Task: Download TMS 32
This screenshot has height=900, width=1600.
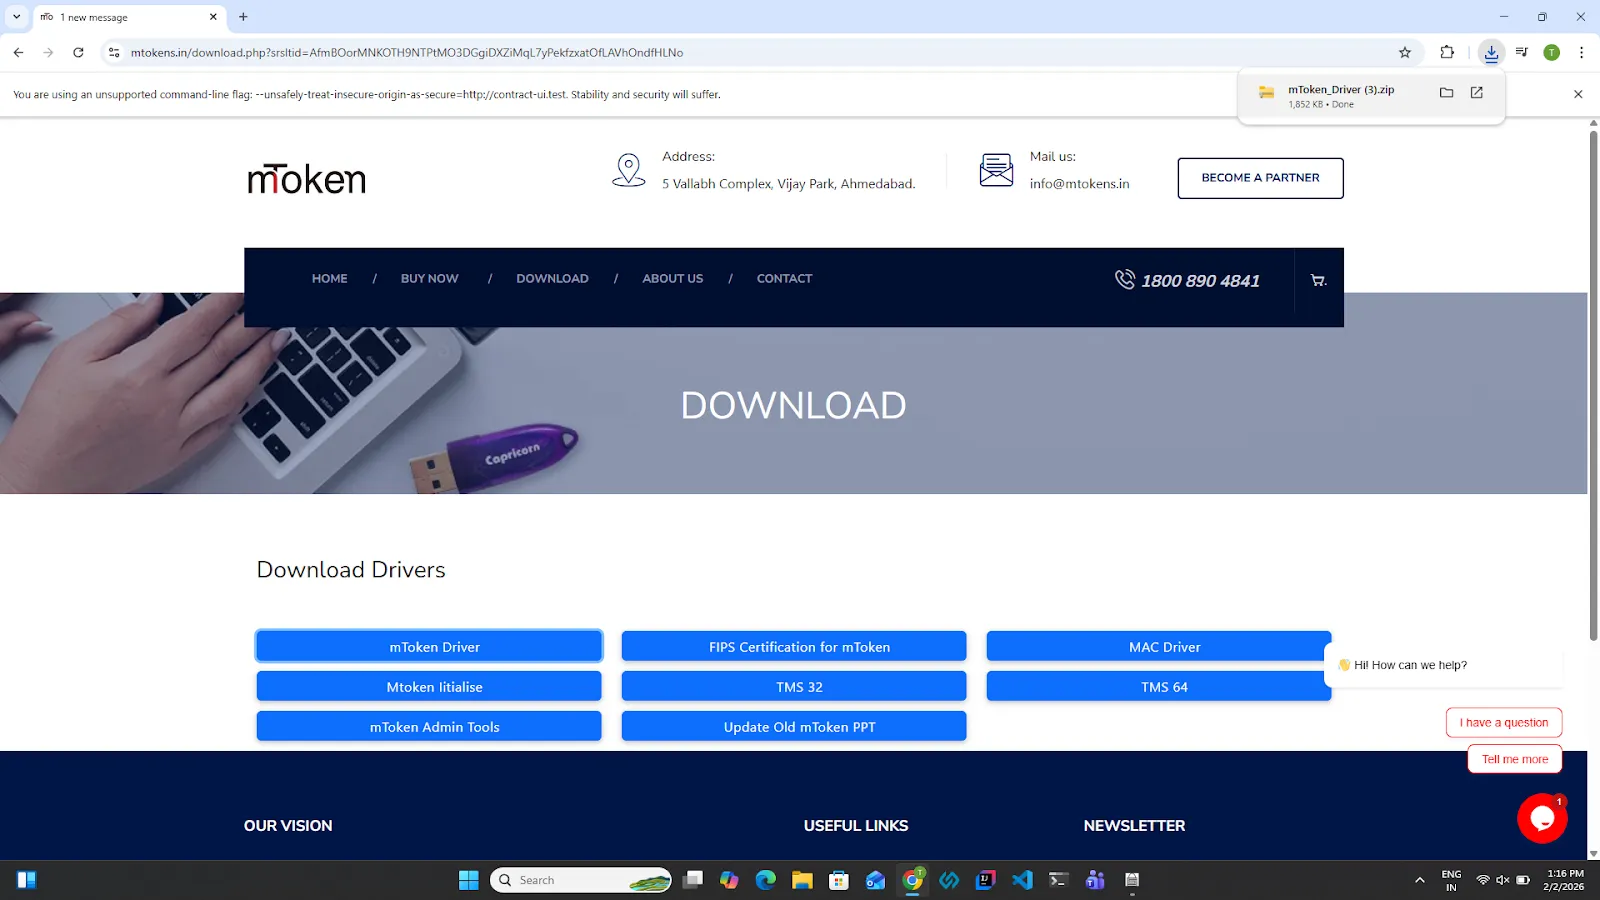Action: pyautogui.click(x=794, y=686)
